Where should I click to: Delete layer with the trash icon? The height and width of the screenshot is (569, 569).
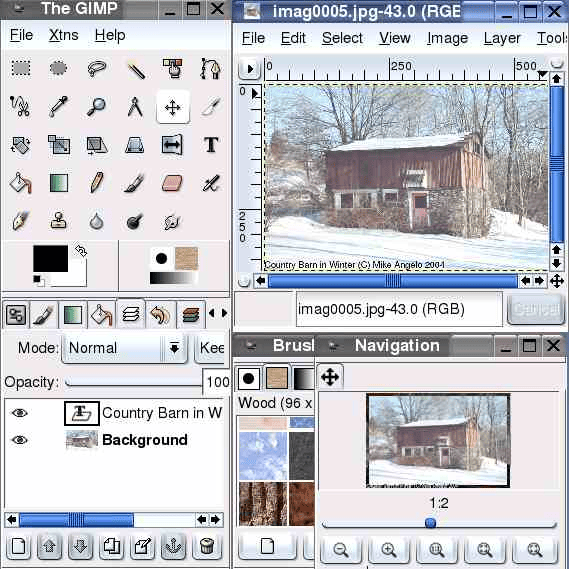pos(207,546)
